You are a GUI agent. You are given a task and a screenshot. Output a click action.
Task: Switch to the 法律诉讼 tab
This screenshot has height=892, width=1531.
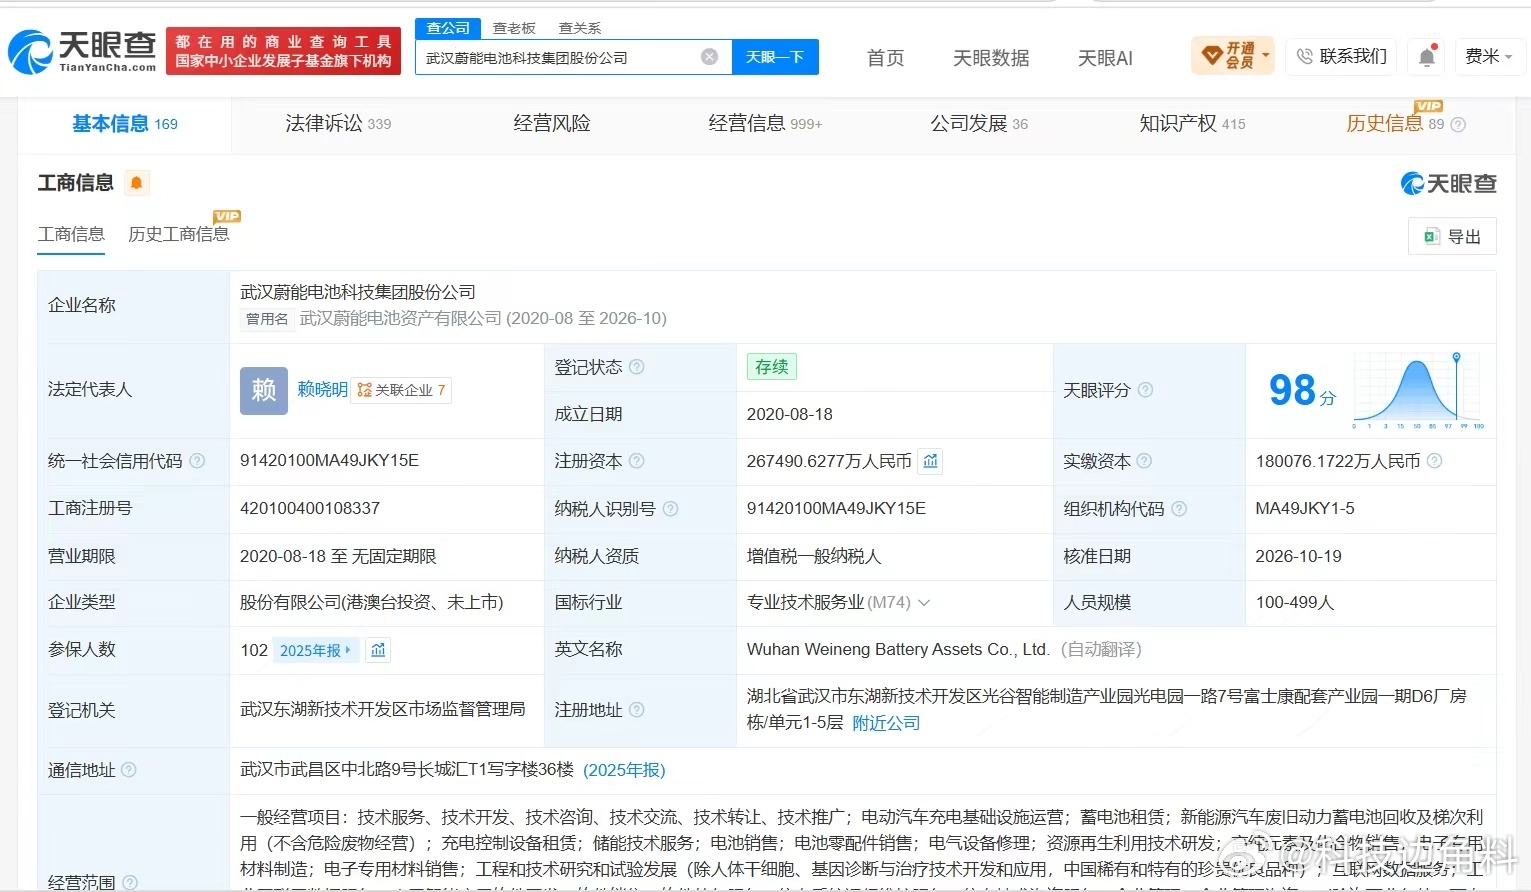[x=338, y=124]
